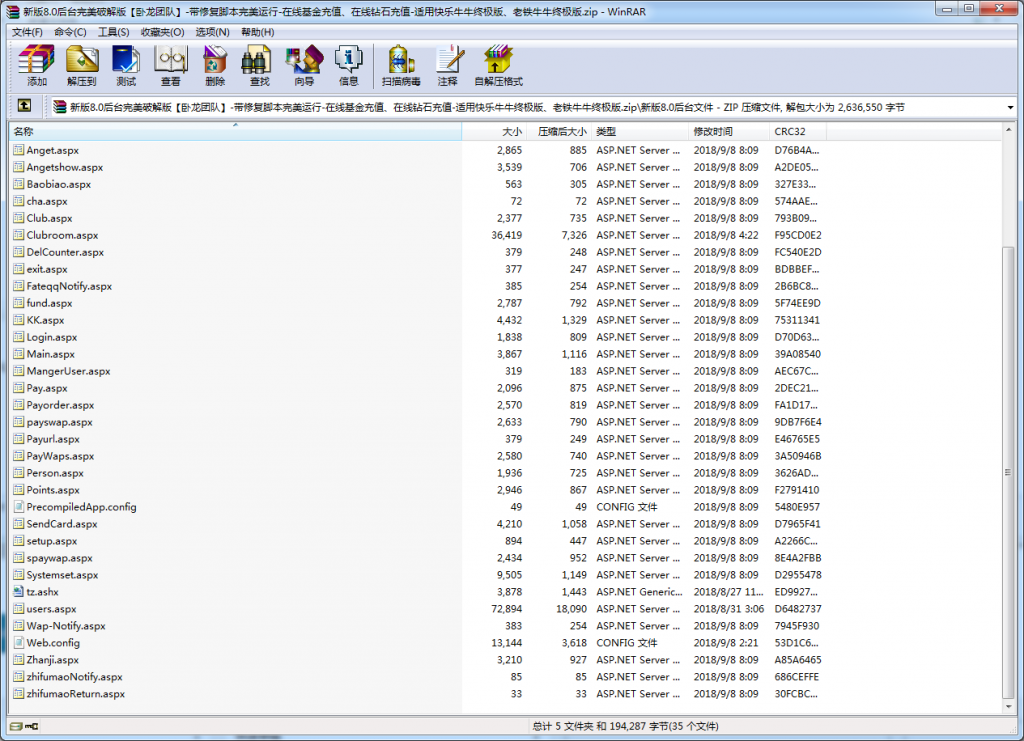
Task: Click the users.aspx file icon
Action: [18, 609]
